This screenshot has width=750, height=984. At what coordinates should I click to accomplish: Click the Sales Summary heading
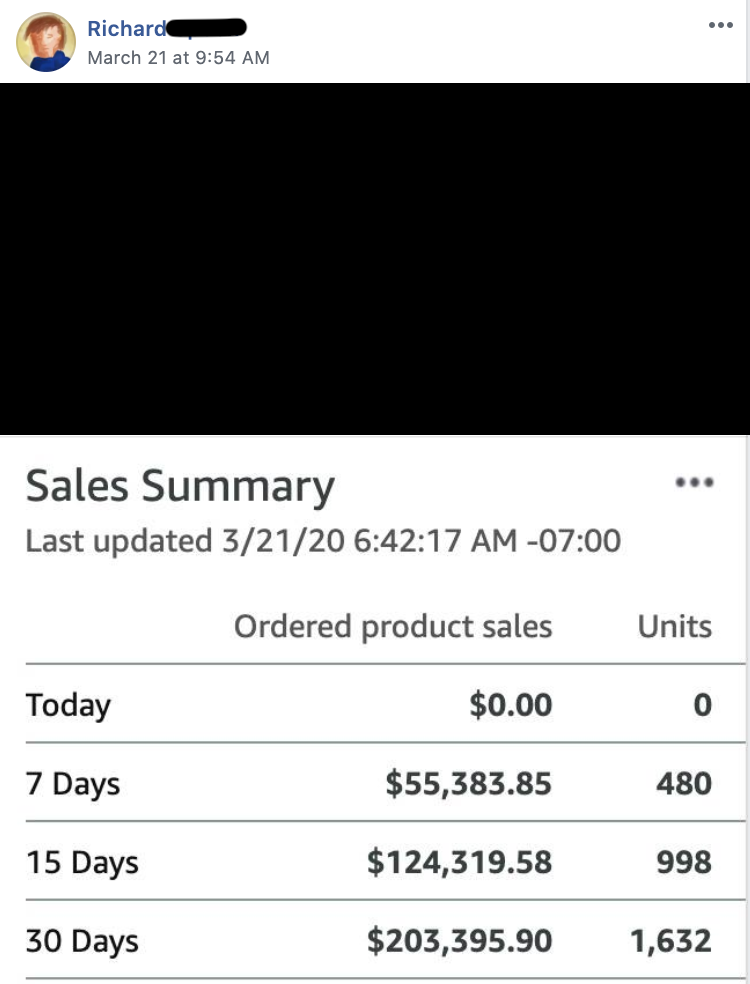point(179,486)
